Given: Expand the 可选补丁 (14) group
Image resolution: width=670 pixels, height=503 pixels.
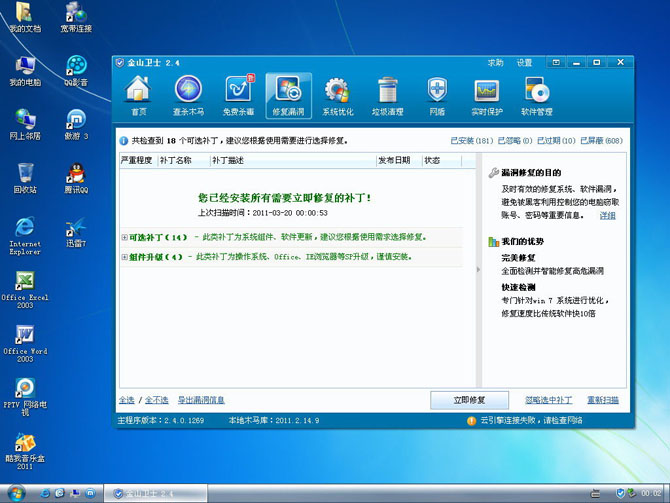Looking at the screenshot, I should tap(124, 237).
